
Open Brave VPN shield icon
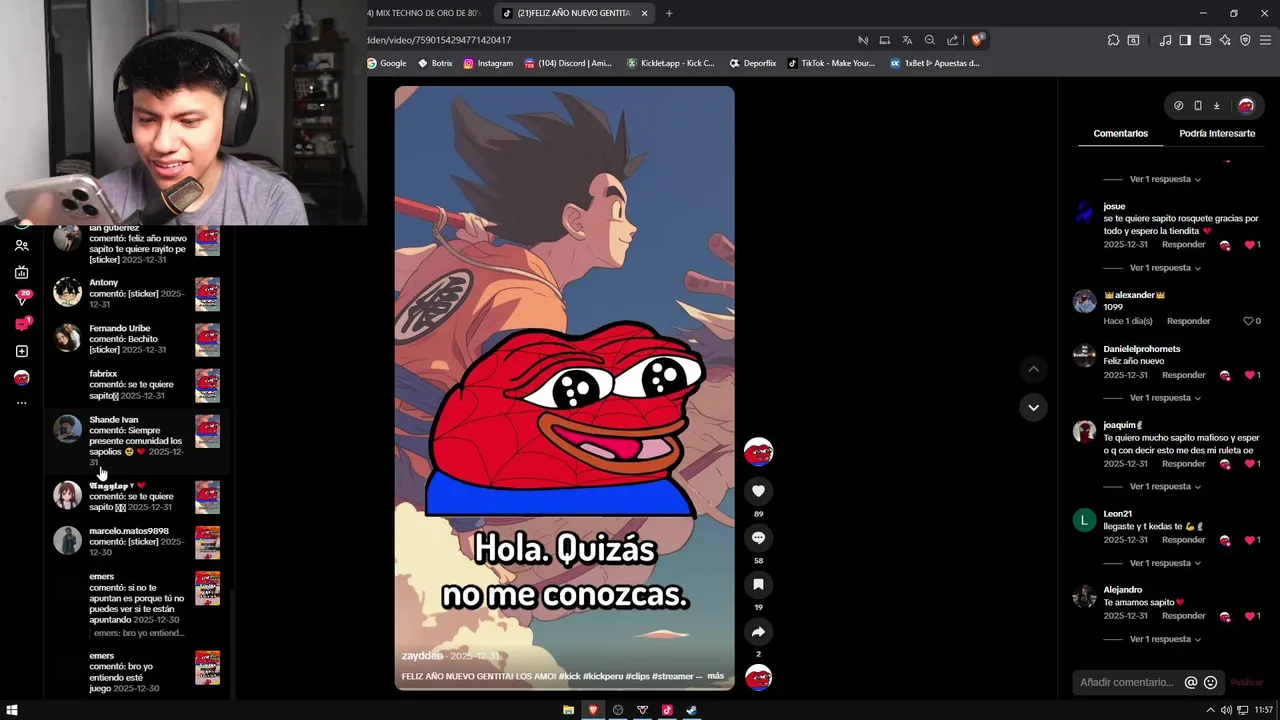click(1245, 40)
